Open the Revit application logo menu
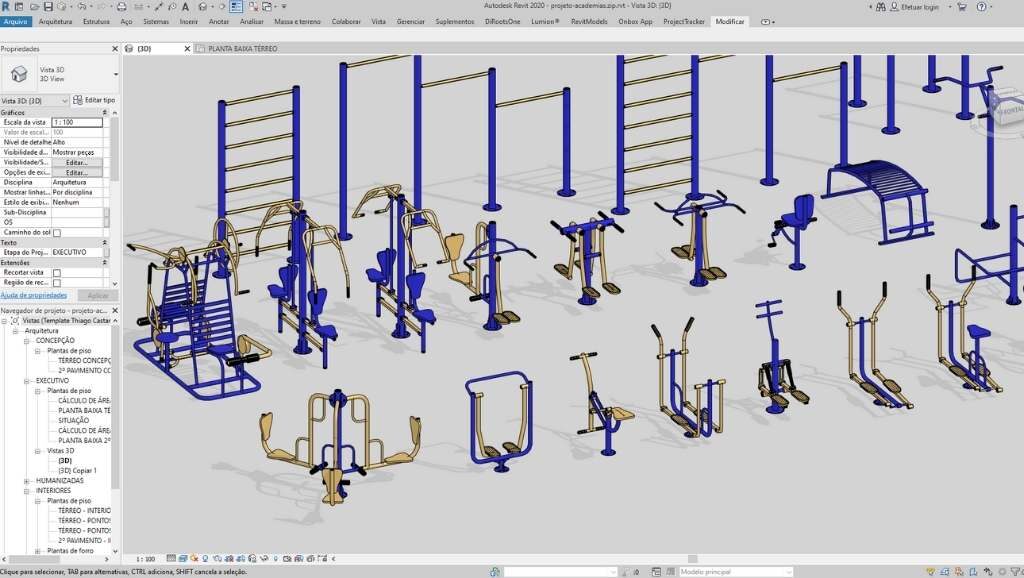 click(x=7, y=7)
